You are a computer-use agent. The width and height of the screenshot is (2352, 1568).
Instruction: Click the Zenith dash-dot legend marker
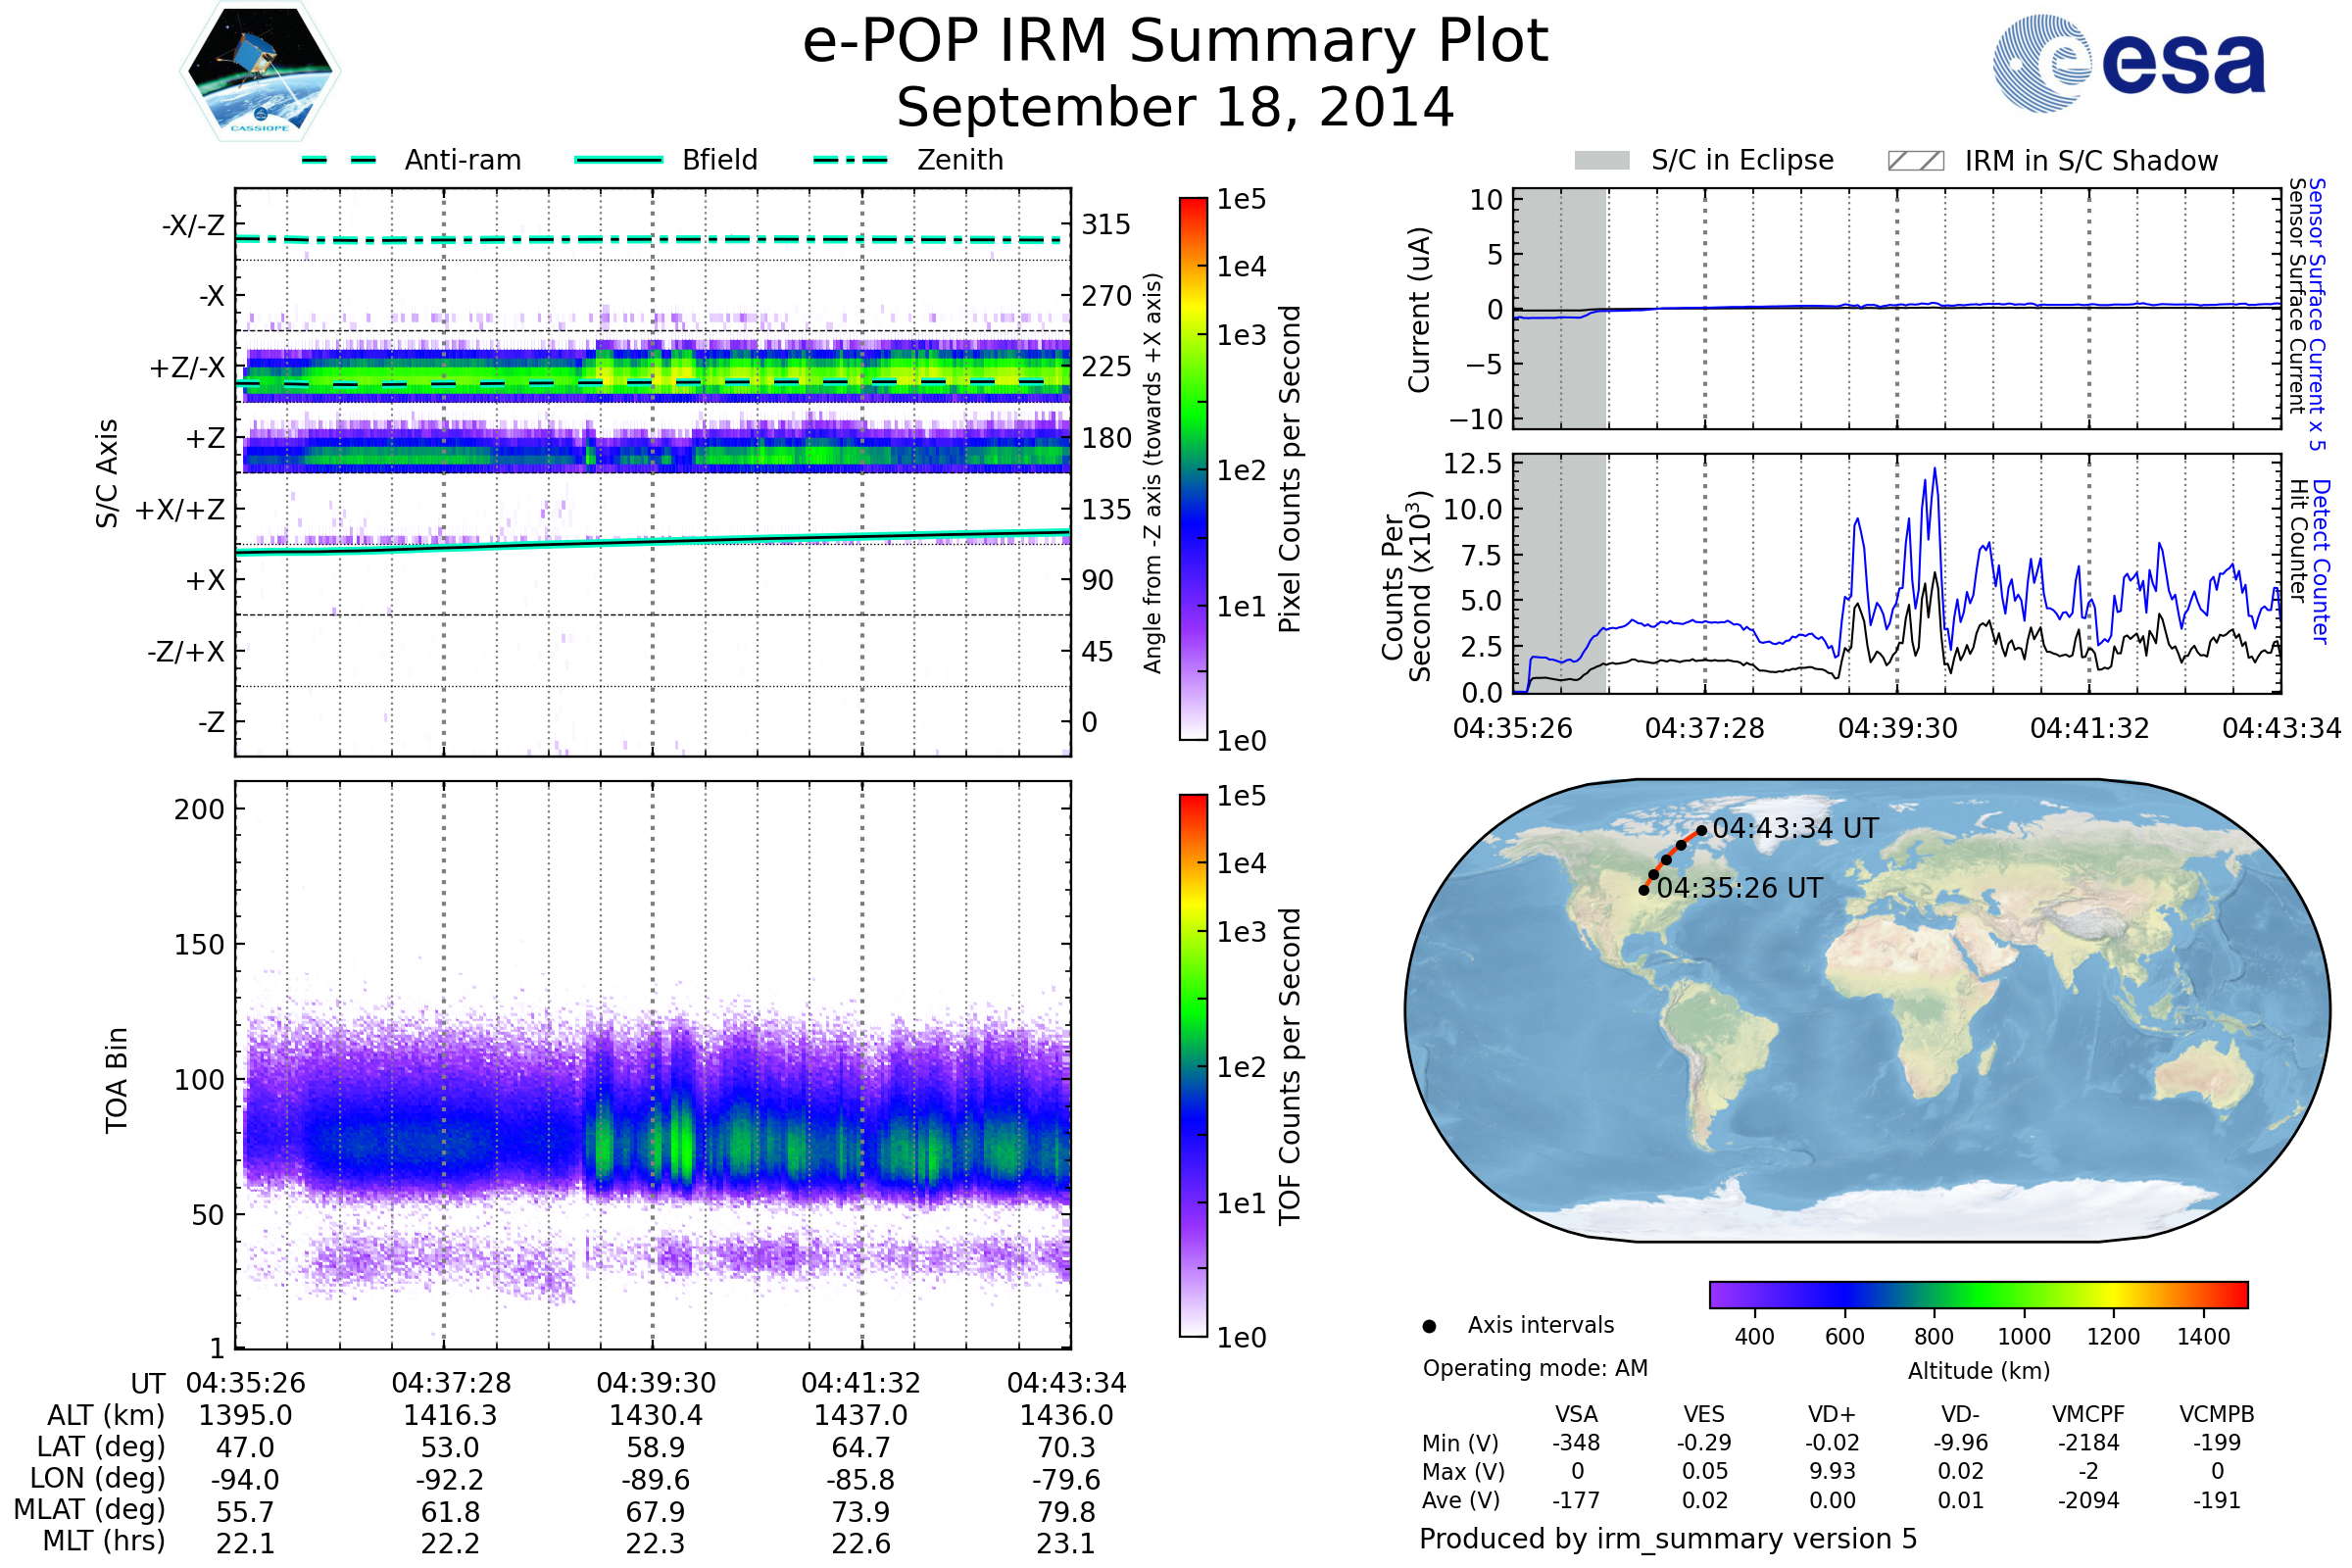851,160
